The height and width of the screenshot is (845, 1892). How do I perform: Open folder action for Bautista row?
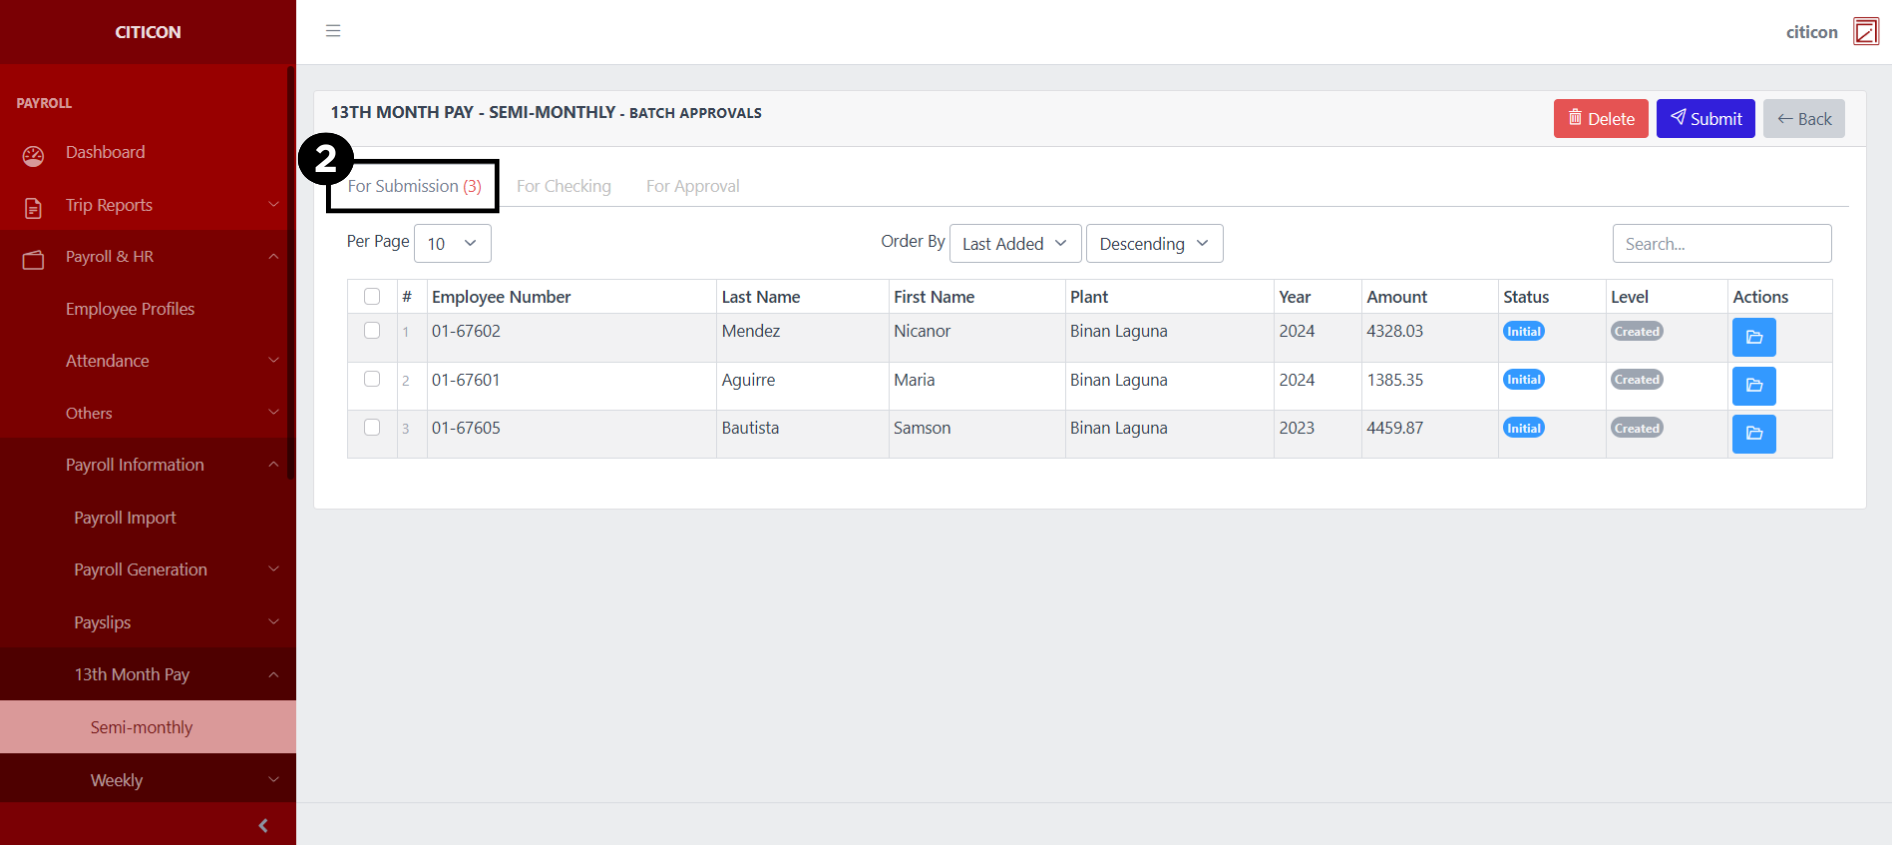click(x=1753, y=434)
